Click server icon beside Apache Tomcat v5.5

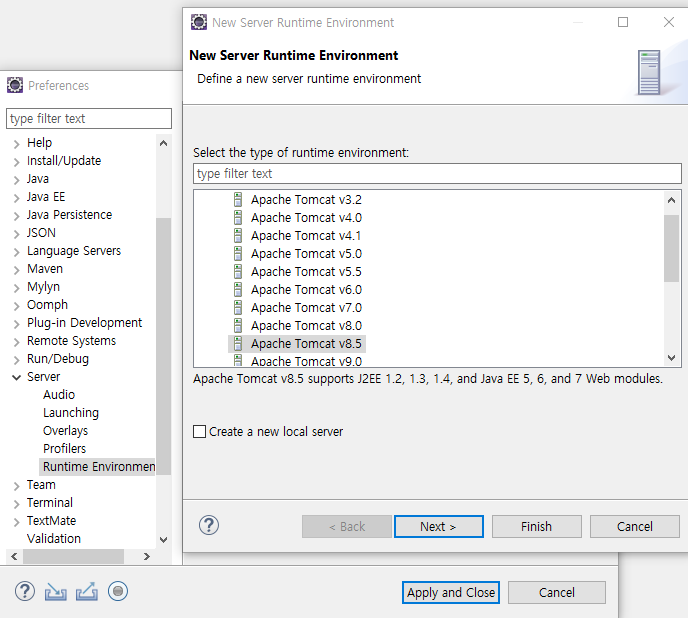[x=238, y=272]
